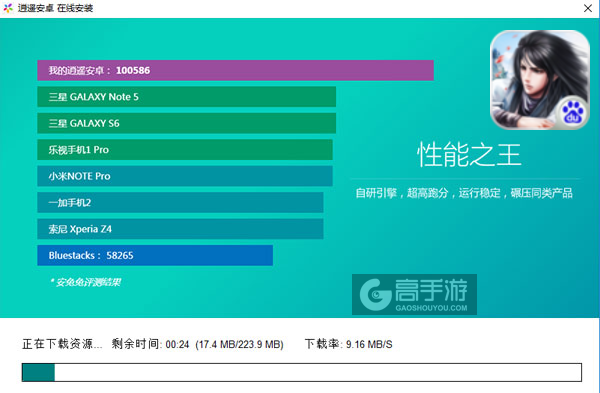Viewport: 600px width, 393px height.
Task: Click the 性能之王 heading
Action: [469, 155]
